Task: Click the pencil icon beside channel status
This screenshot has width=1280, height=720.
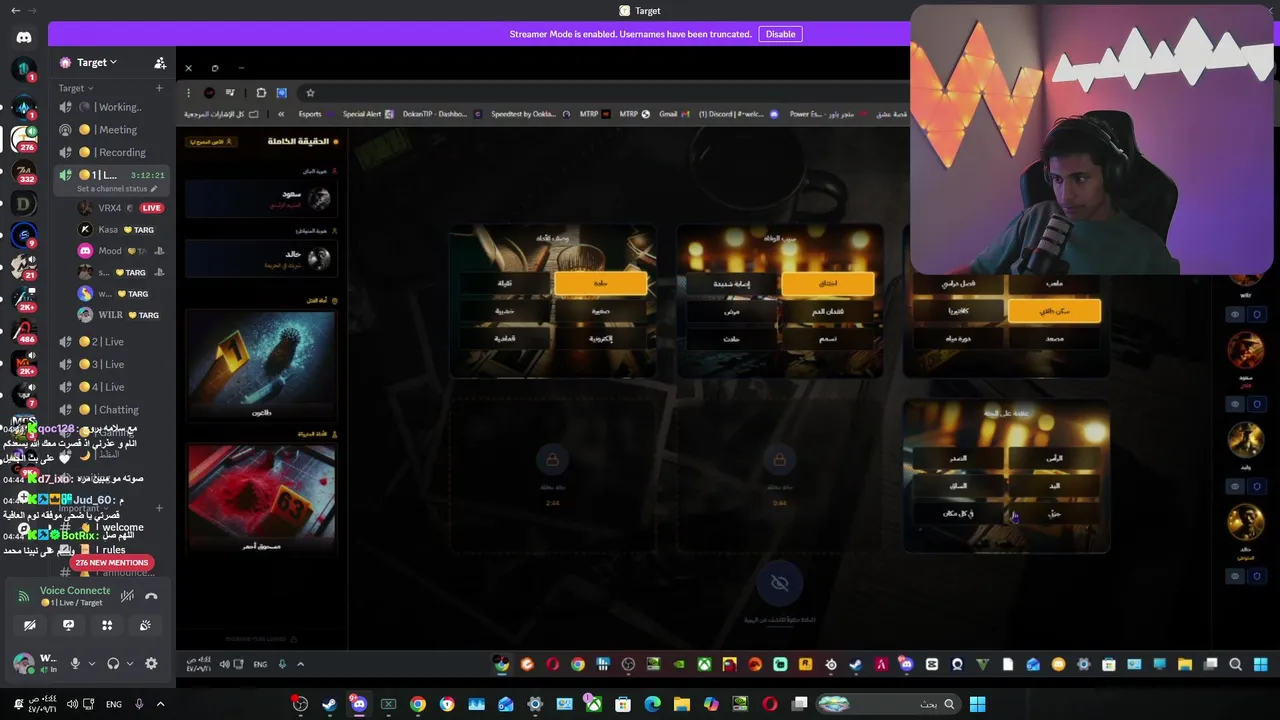Action: [x=153, y=189]
